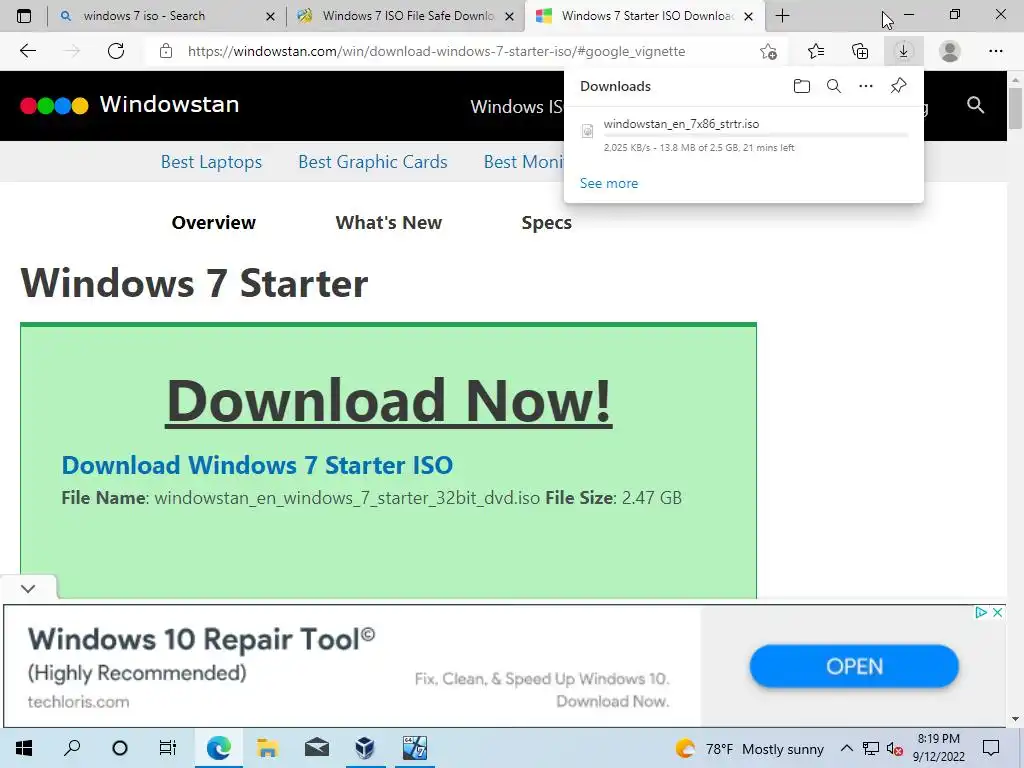1024x768 pixels.
Task: View site security lock info
Action: point(166,51)
